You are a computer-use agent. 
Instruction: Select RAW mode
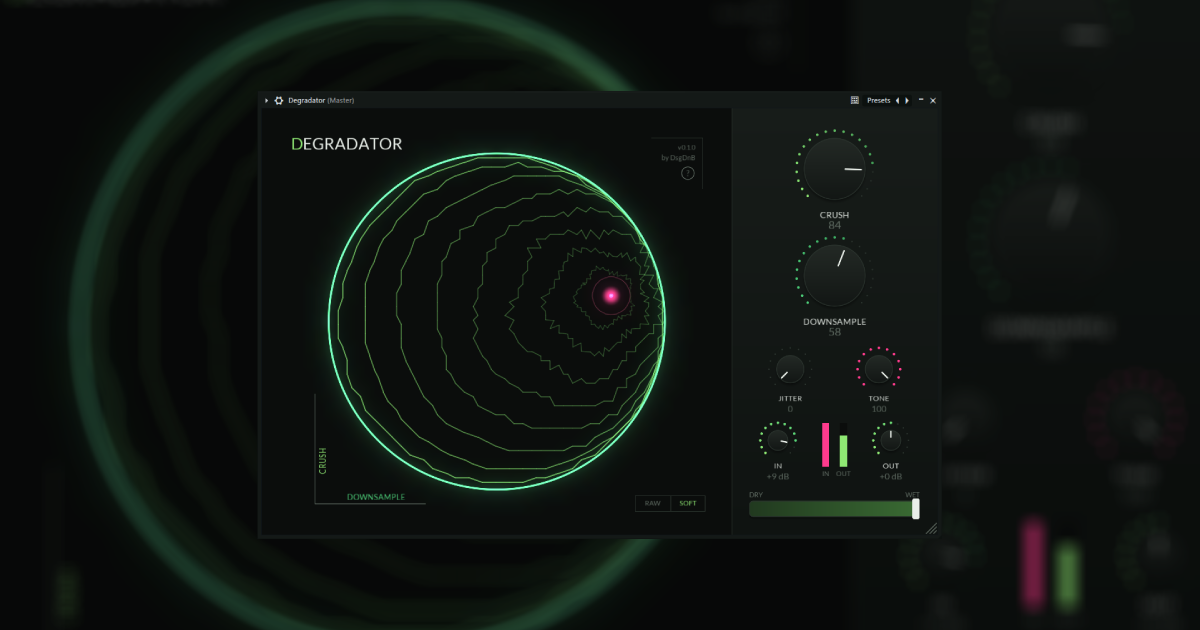click(x=653, y=503)
